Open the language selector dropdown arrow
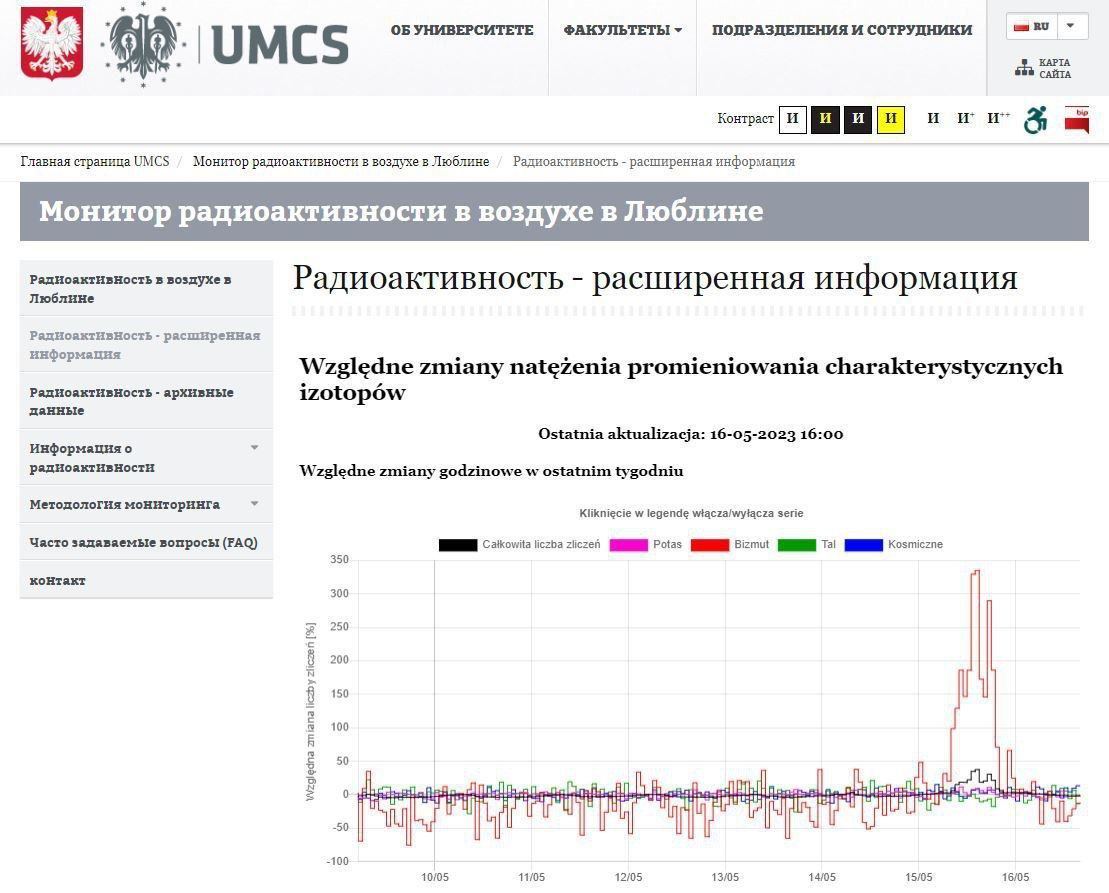The image size is (1109, 893). pyautogui.click(x=1071, y=26)
